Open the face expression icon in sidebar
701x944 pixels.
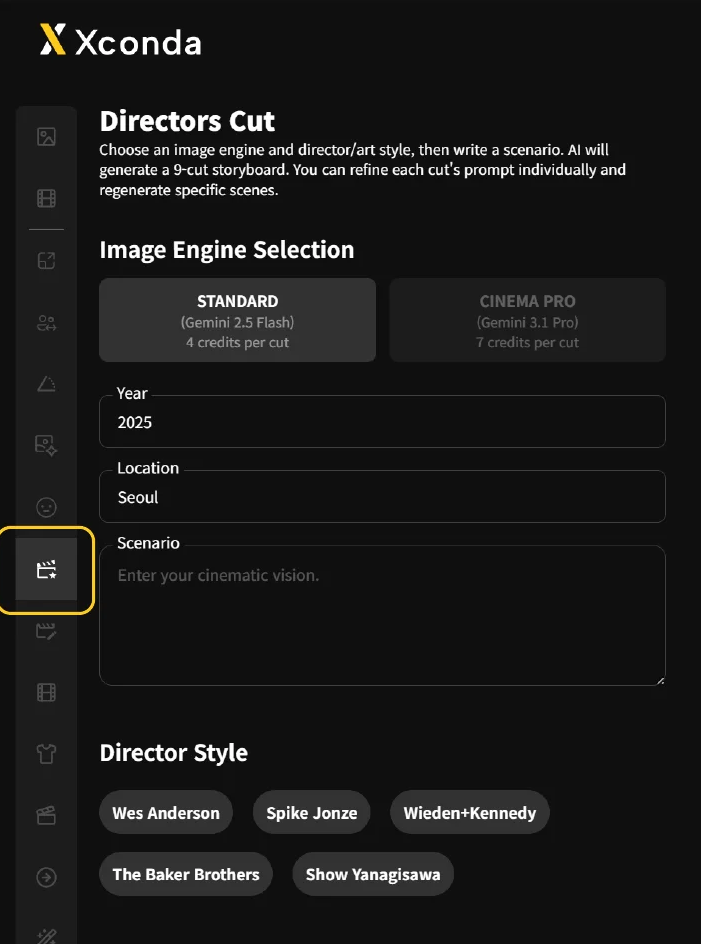46,508
